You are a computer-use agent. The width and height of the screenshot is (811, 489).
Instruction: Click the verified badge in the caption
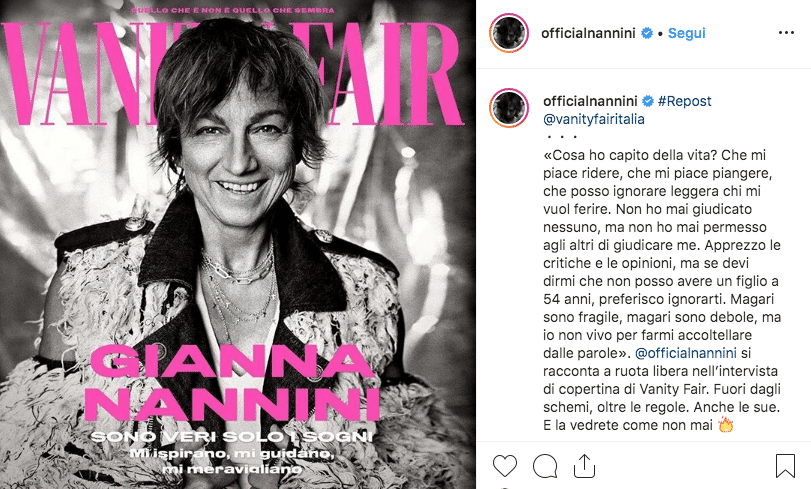click(648, 101)
